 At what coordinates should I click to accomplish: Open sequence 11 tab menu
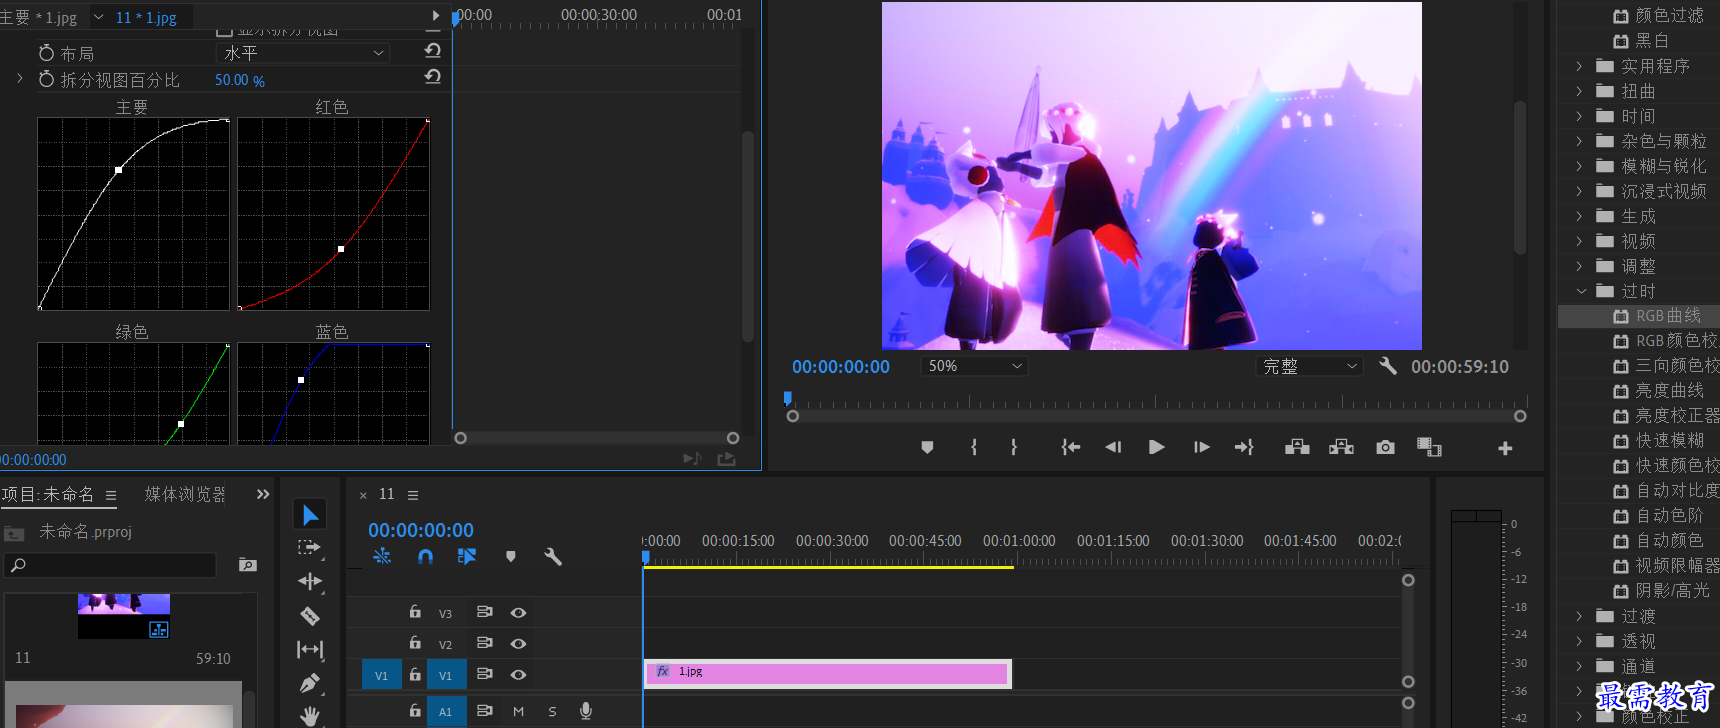(x=413, y=495)
